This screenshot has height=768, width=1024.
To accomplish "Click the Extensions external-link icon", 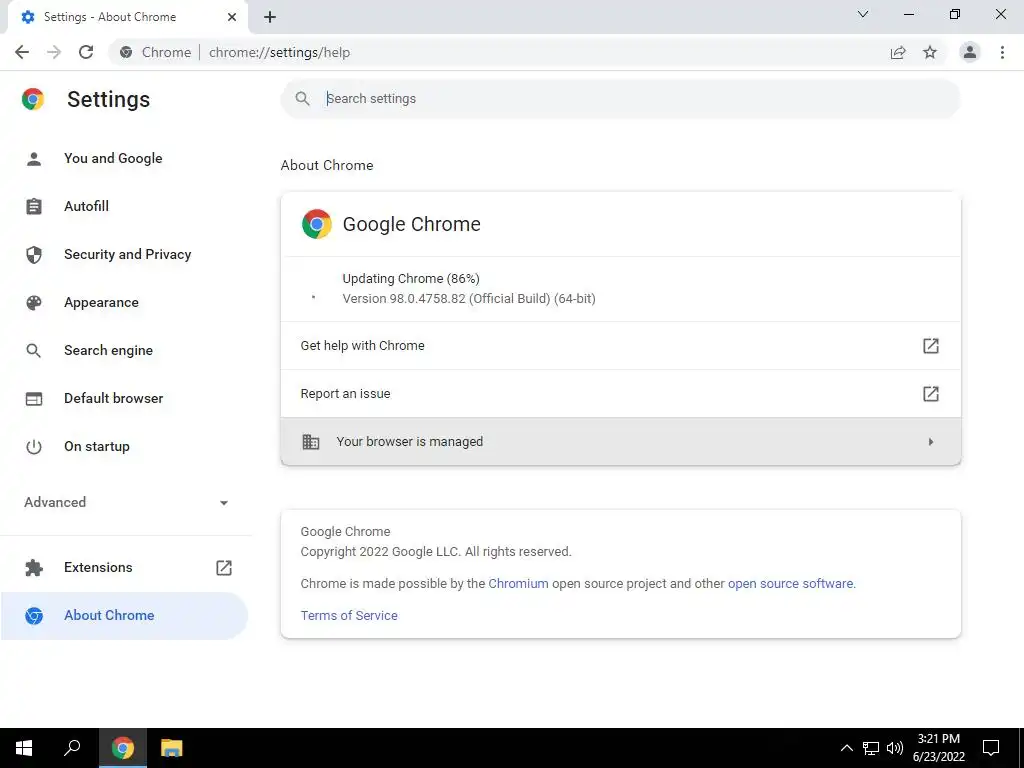I will click(224, 568).
